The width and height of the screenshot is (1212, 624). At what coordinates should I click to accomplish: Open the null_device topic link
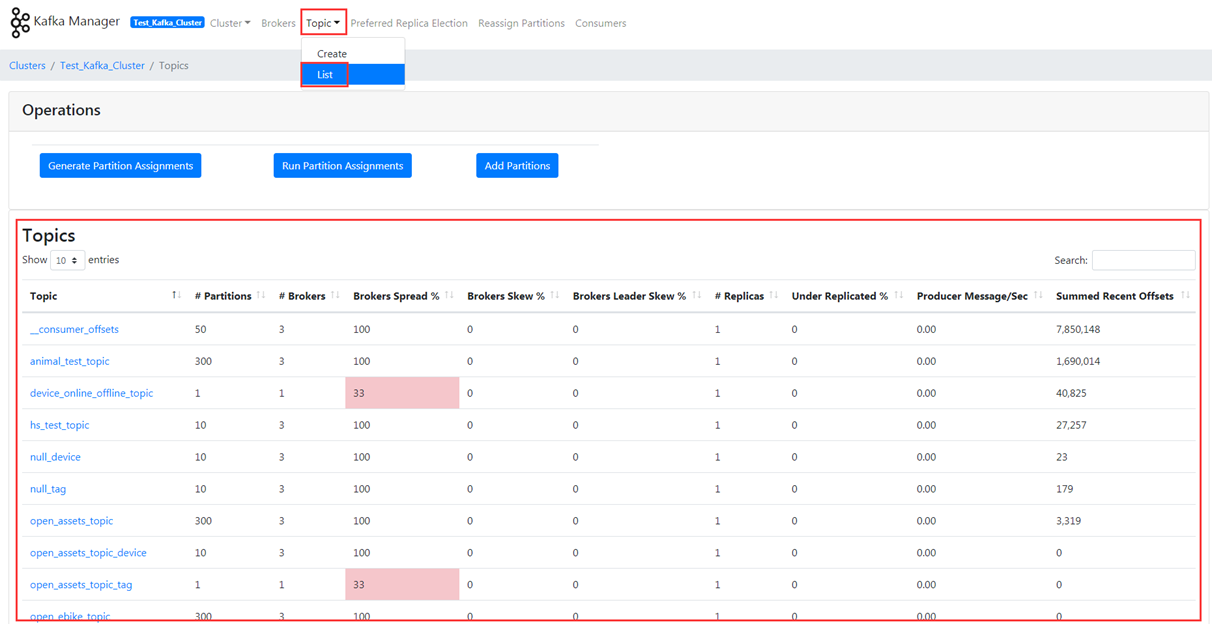click(55, 457)
